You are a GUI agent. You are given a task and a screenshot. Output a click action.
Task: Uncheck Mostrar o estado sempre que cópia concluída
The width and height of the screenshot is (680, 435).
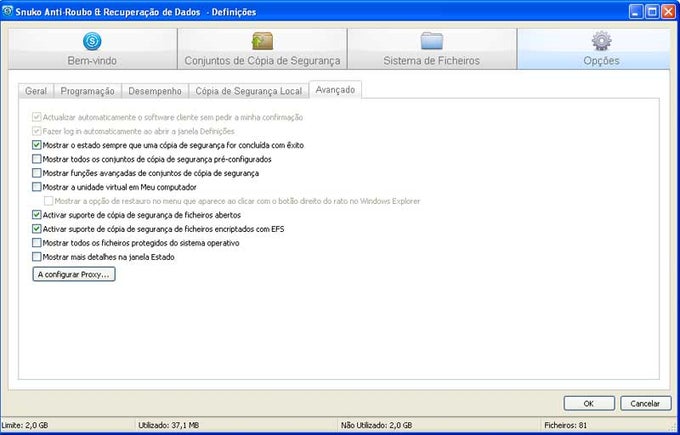(x=37, y=145)
